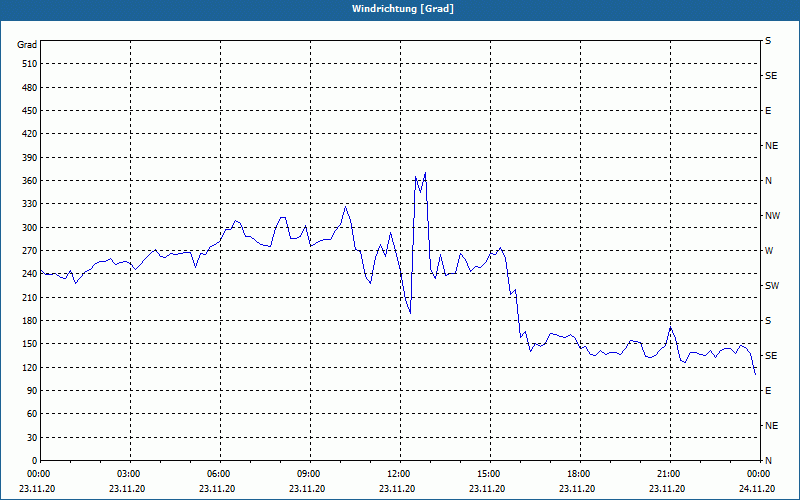Pick the 300 y-axis label
The height and width of the screenshot is (500, 800).
30,228
